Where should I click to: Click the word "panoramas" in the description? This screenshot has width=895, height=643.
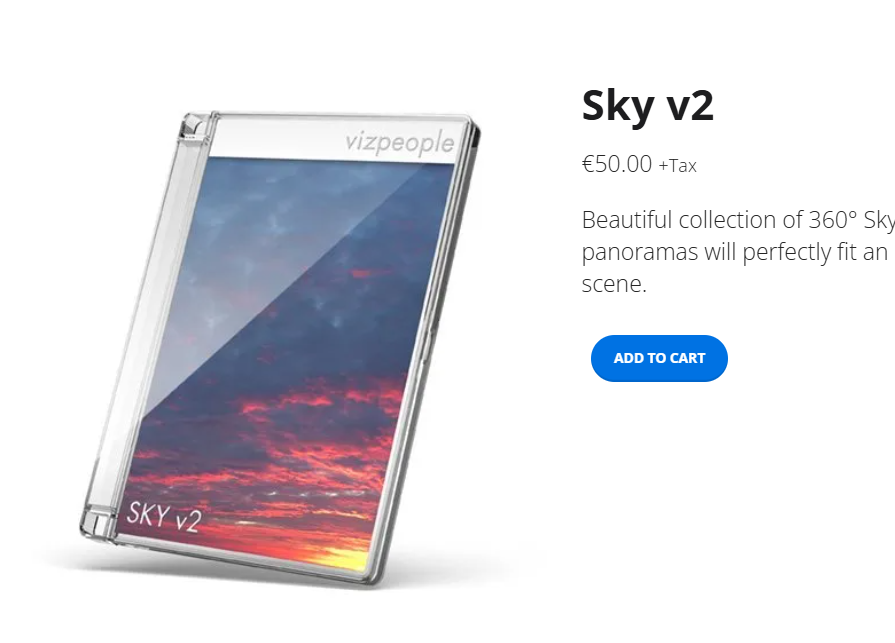coord(640,253)
